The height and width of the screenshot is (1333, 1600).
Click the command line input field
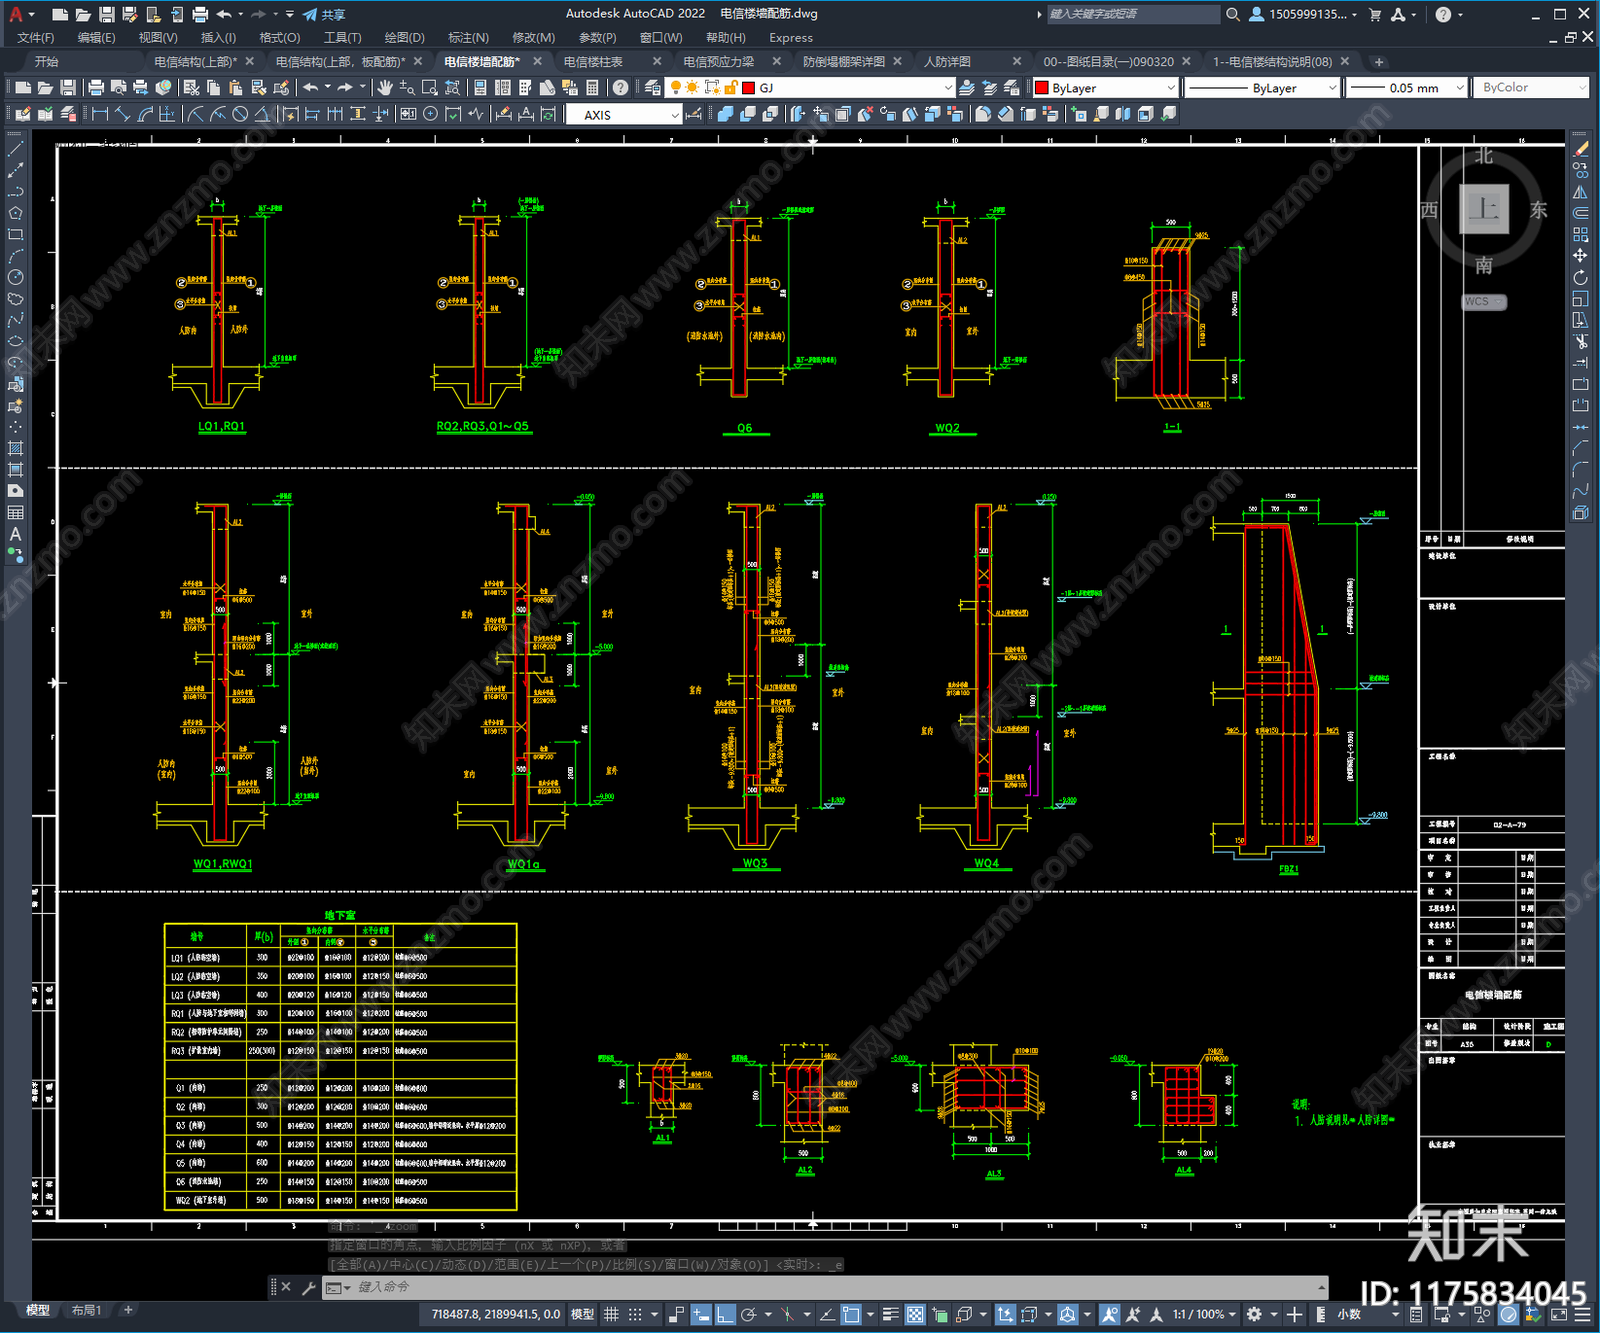[x=836, y=1287]
